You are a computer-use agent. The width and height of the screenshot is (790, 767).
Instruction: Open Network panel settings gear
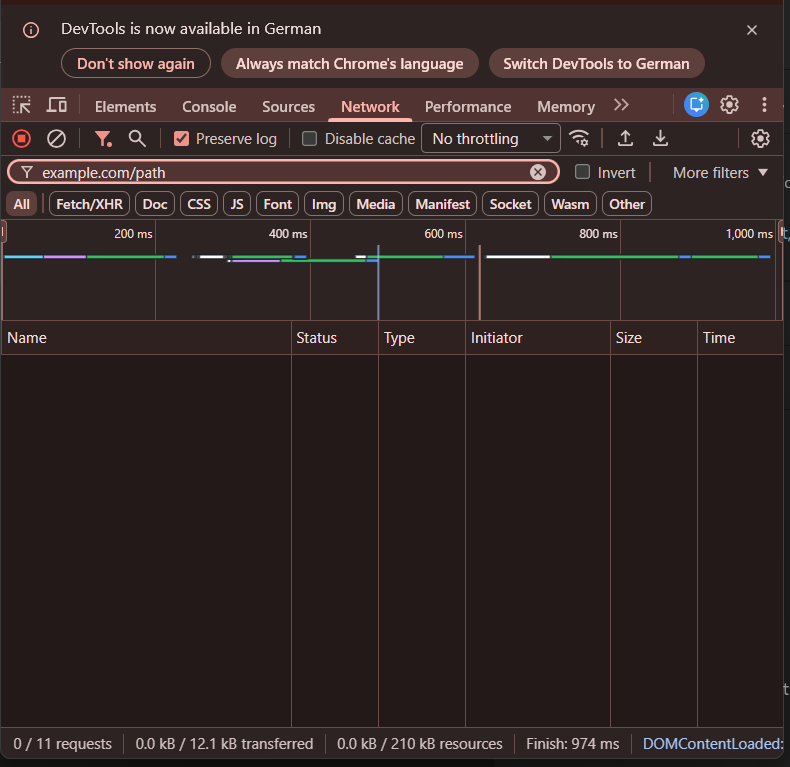[760, 139]
